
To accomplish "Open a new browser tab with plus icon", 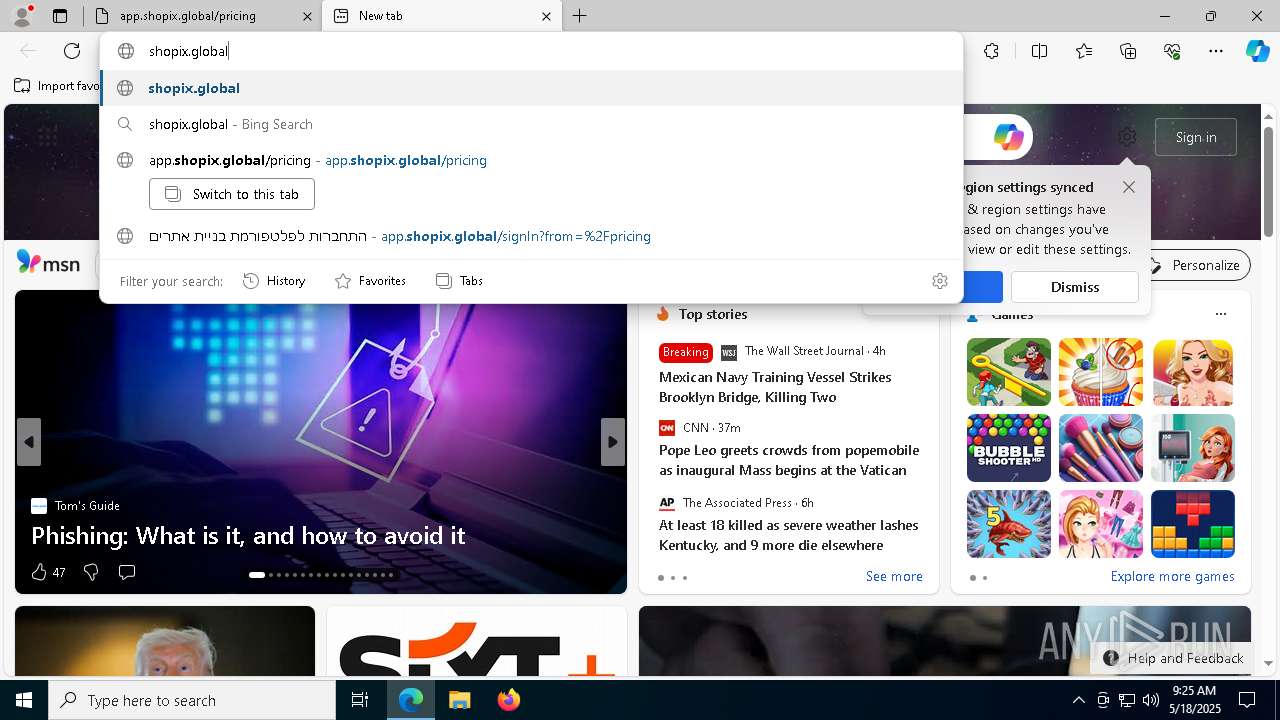I will tap(580, 16).
